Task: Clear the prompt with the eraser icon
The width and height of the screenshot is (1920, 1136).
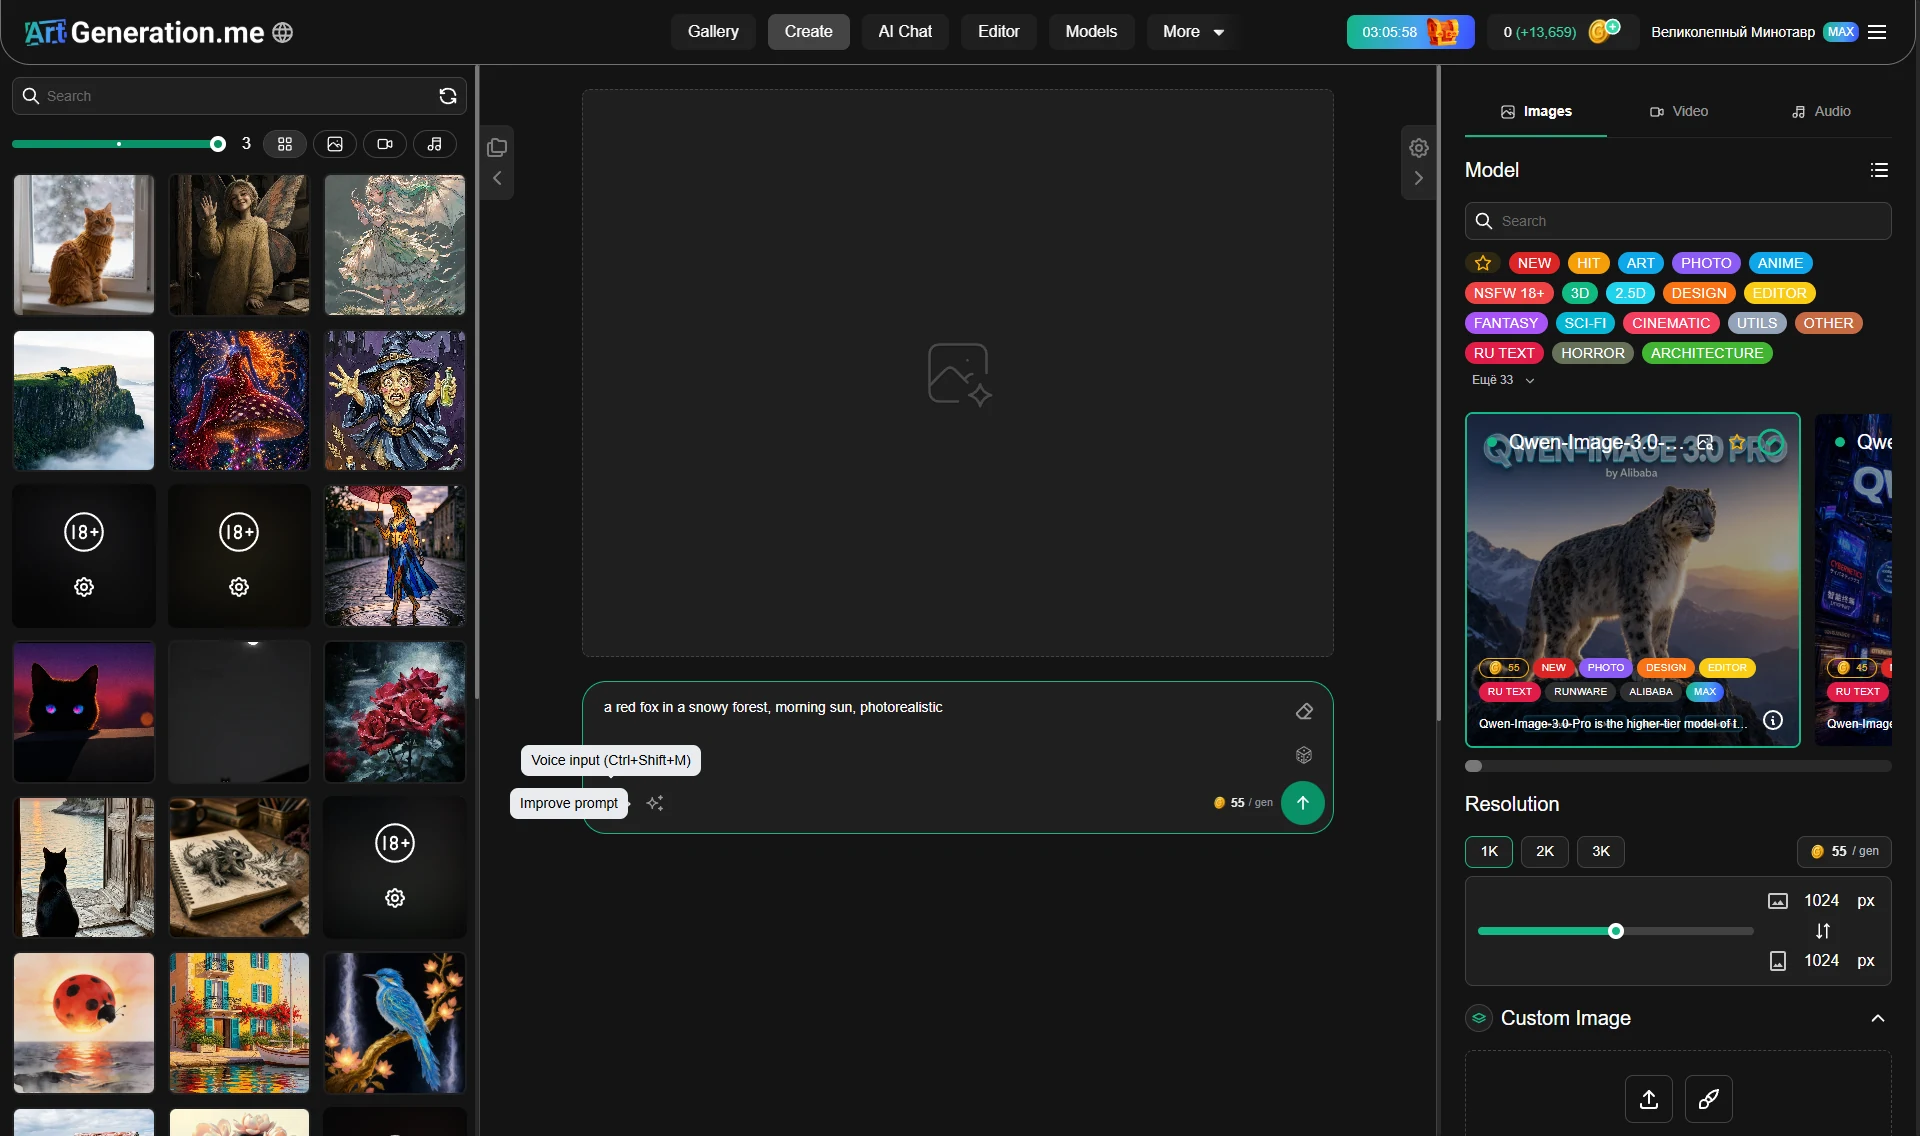Action: (1304, 711)
